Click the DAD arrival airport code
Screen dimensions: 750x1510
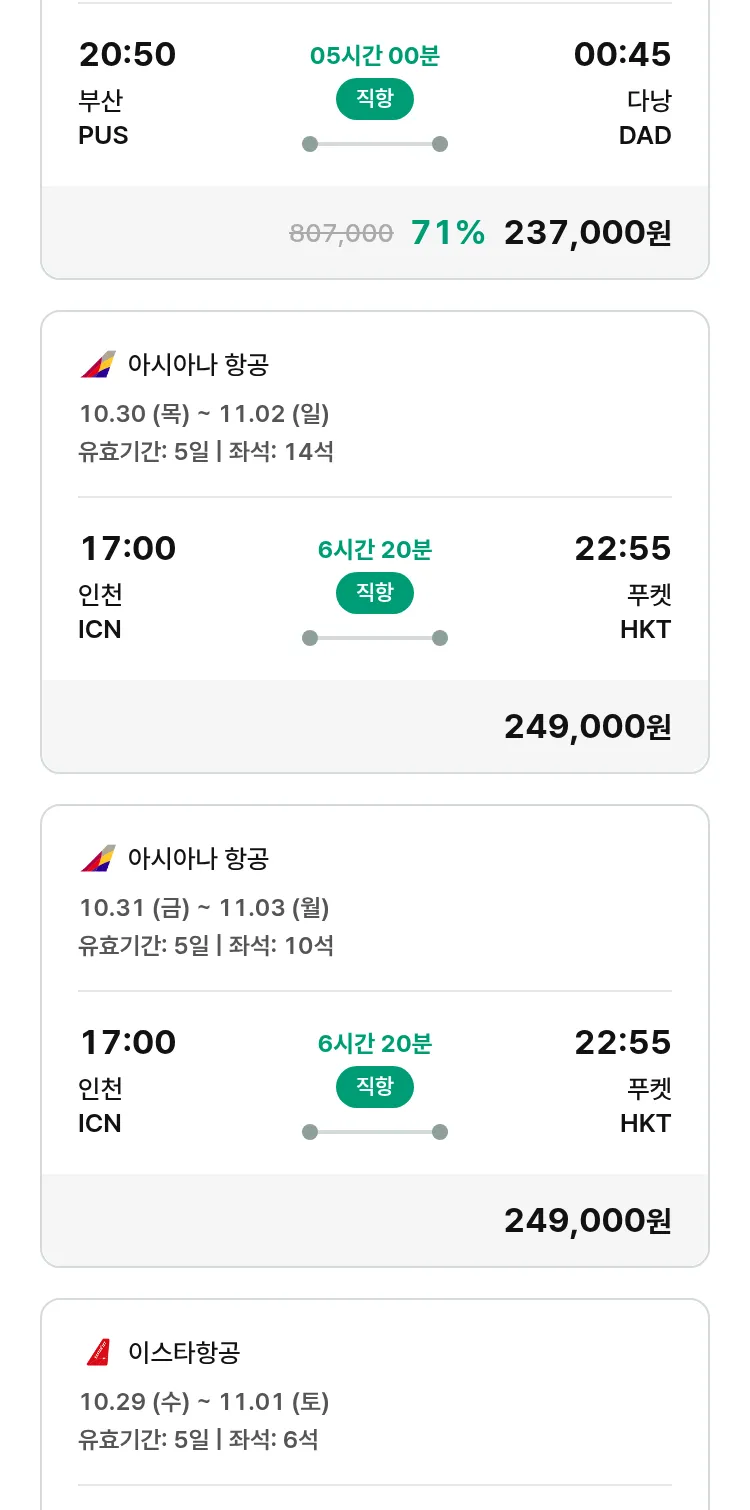[645, 135]
